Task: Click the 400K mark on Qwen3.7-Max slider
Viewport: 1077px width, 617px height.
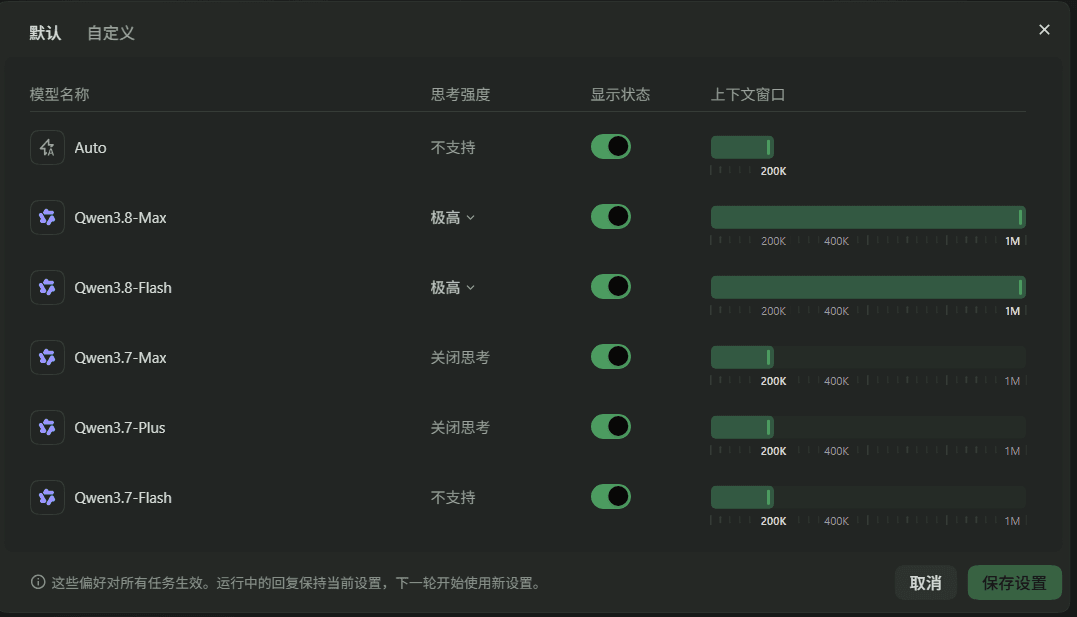Action: tap(837, 381)
